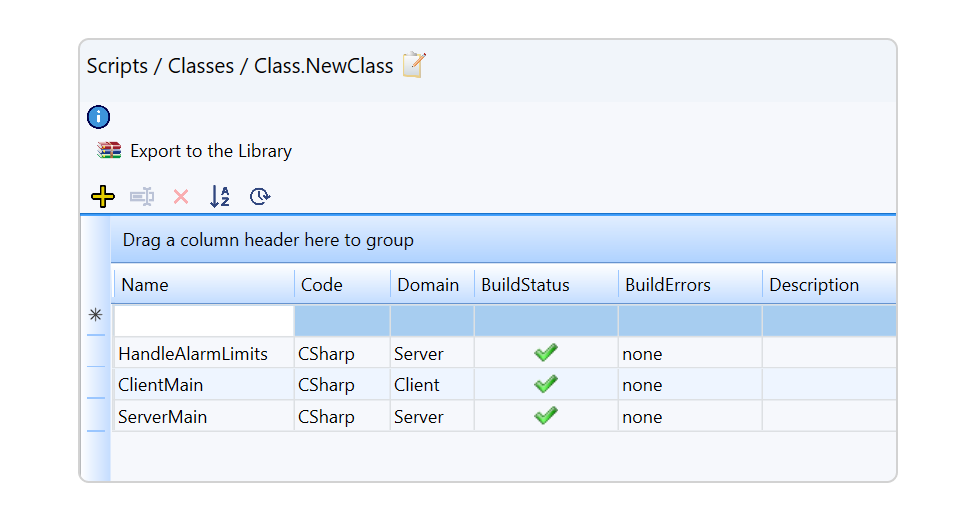This screenshot has width=976, height=521.
Task: Click the yellow plus add-new icon
Action: 102,197
